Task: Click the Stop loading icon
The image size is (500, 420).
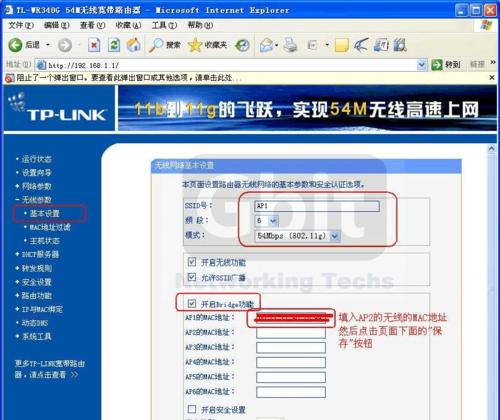Action: coord(94,45)
